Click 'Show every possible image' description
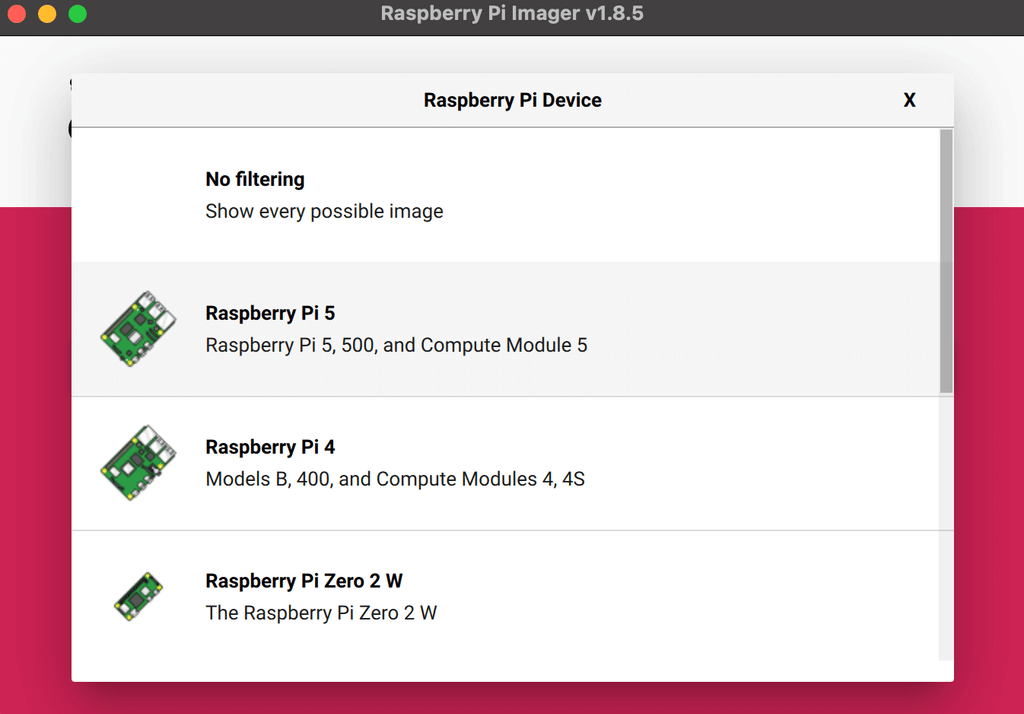Image resolution: width=1024 pixels, height=714 pixels. [x=324, y=212]
